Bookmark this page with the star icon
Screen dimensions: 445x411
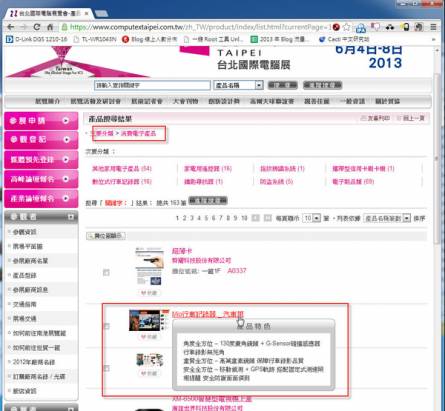point(347,27)
